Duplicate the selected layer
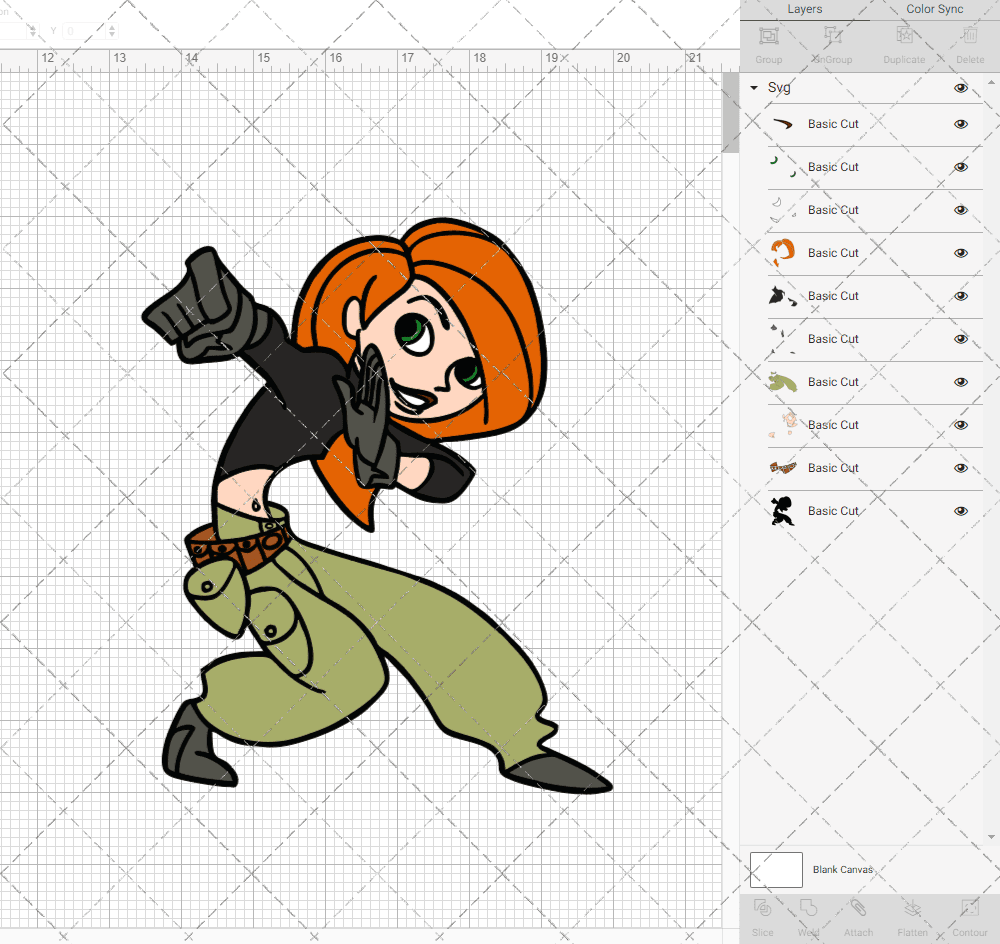 903,43
